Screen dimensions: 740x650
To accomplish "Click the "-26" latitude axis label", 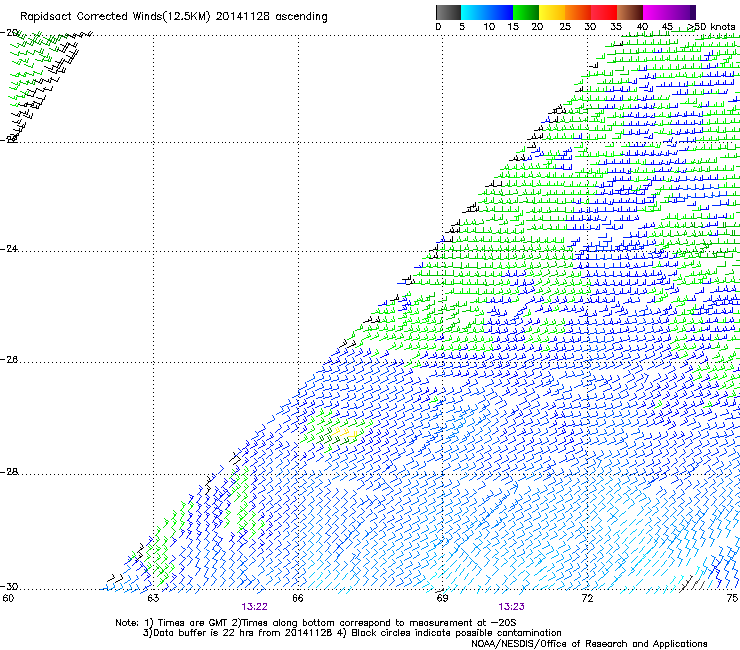I will (x=9, y=360).
